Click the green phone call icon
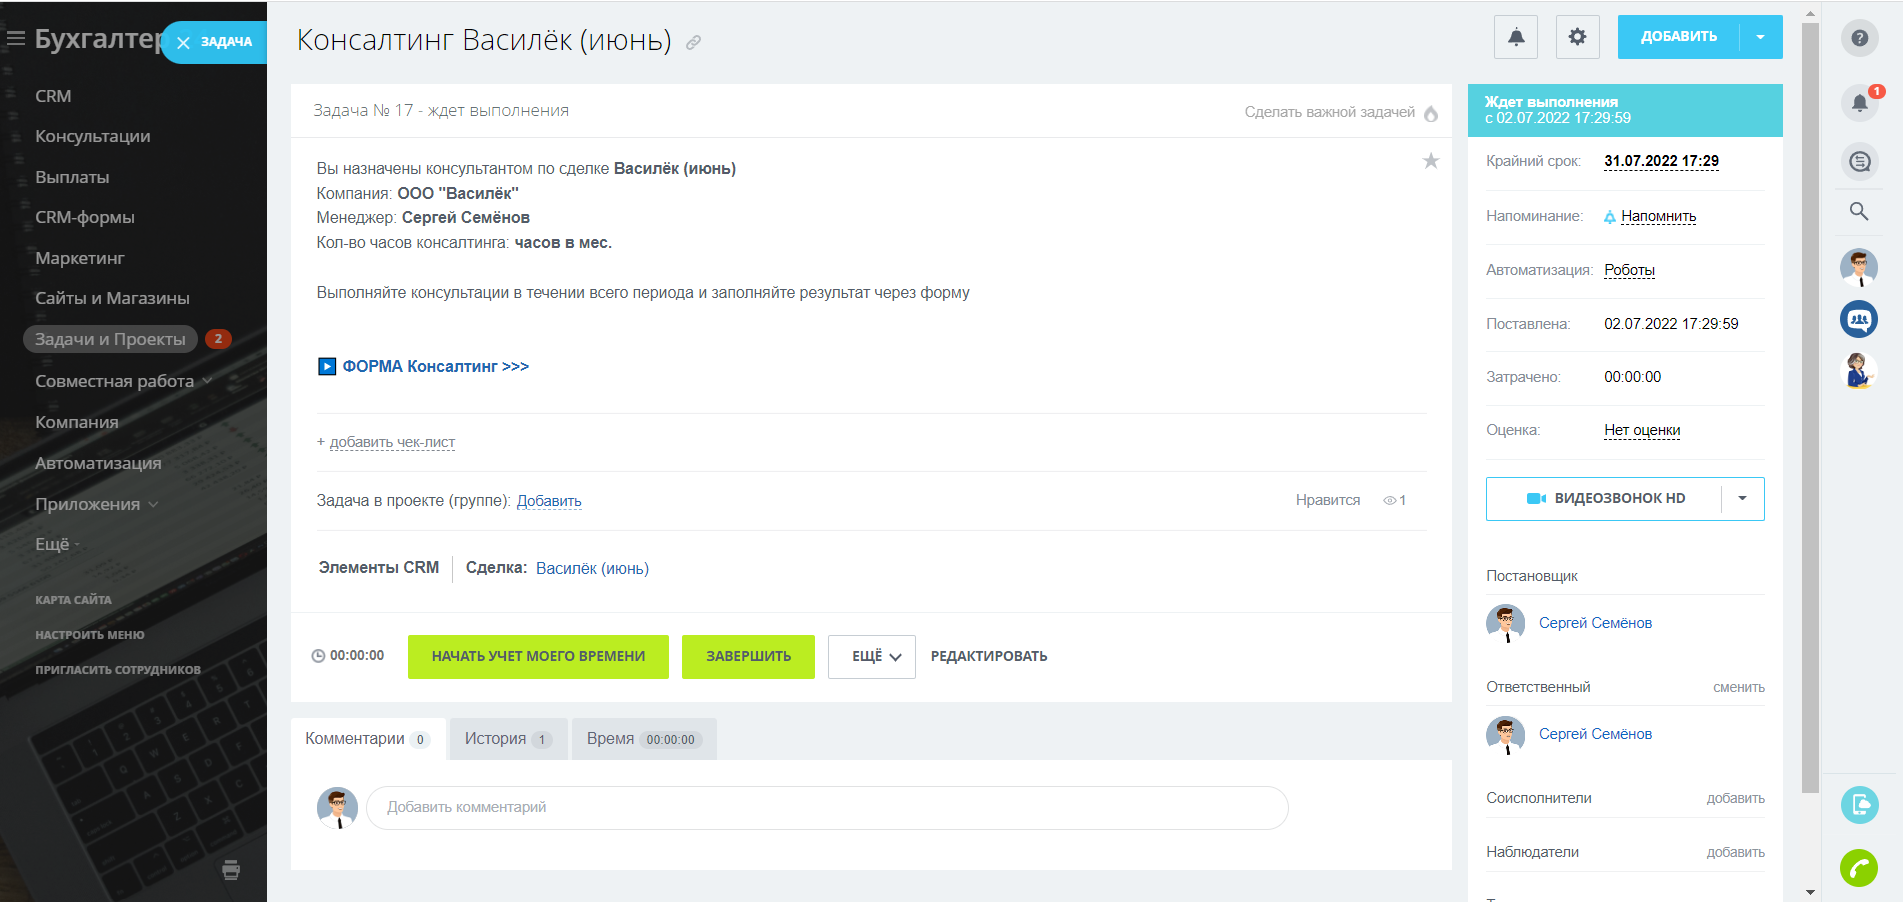Screen dimensions: 1903x902 [1859, 867]
